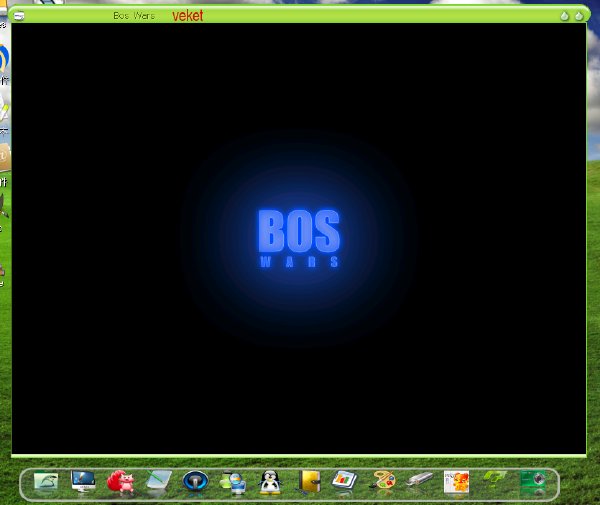Launch the green camera screenshot dock icon

(533, 480)
